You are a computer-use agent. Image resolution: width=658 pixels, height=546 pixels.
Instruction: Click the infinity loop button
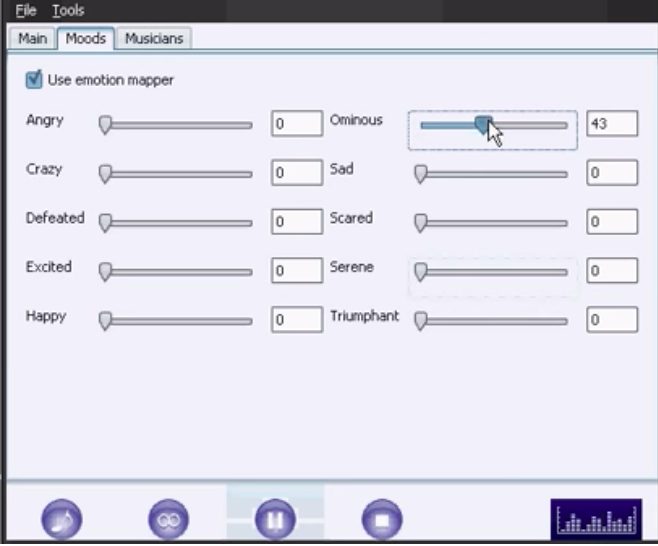click(x=168, y=520)
